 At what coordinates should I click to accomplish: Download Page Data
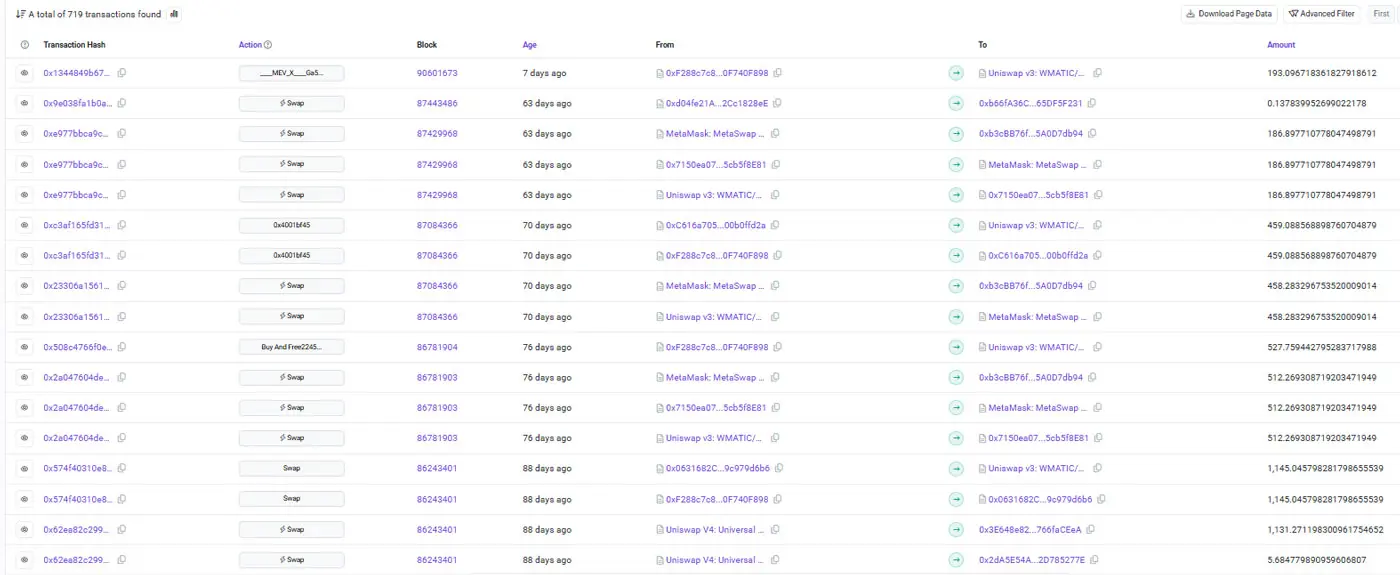click(1229, 14)
